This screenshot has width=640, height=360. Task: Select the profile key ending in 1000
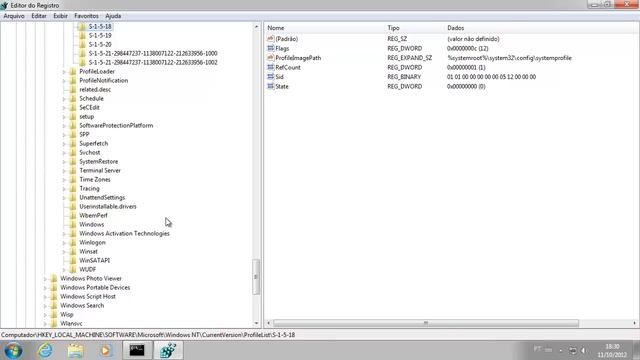[153, 53]
